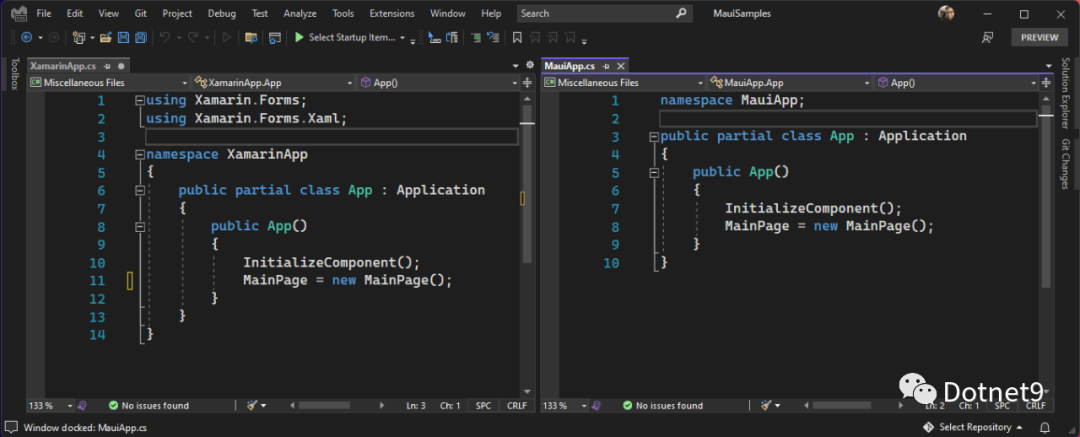Click the split-window icon in the XamarinApp pane
The height and width of the screenshot is (437, 1080).
pos(528,83)
